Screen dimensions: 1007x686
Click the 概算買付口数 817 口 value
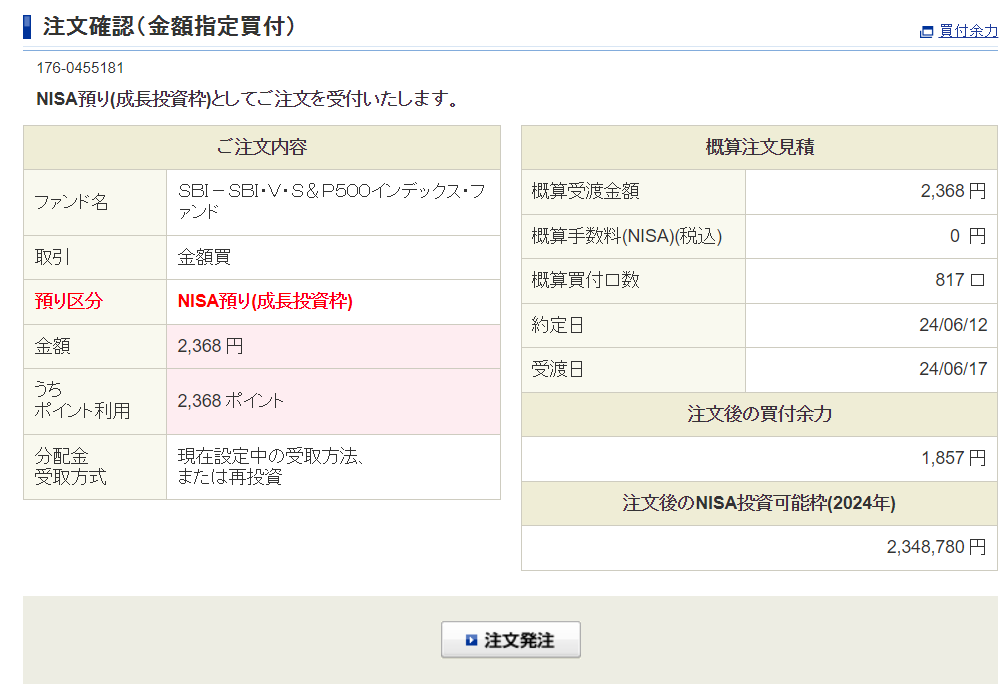pos(959,280)
